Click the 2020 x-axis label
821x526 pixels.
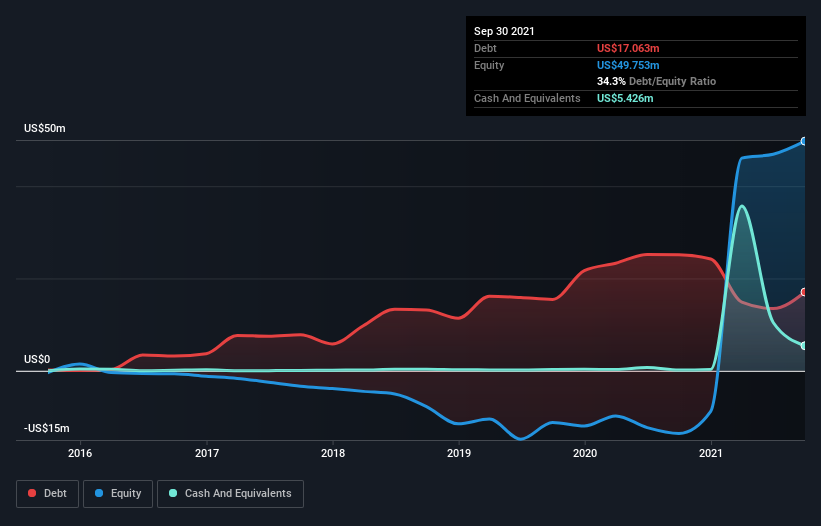[x=585, y=453]
